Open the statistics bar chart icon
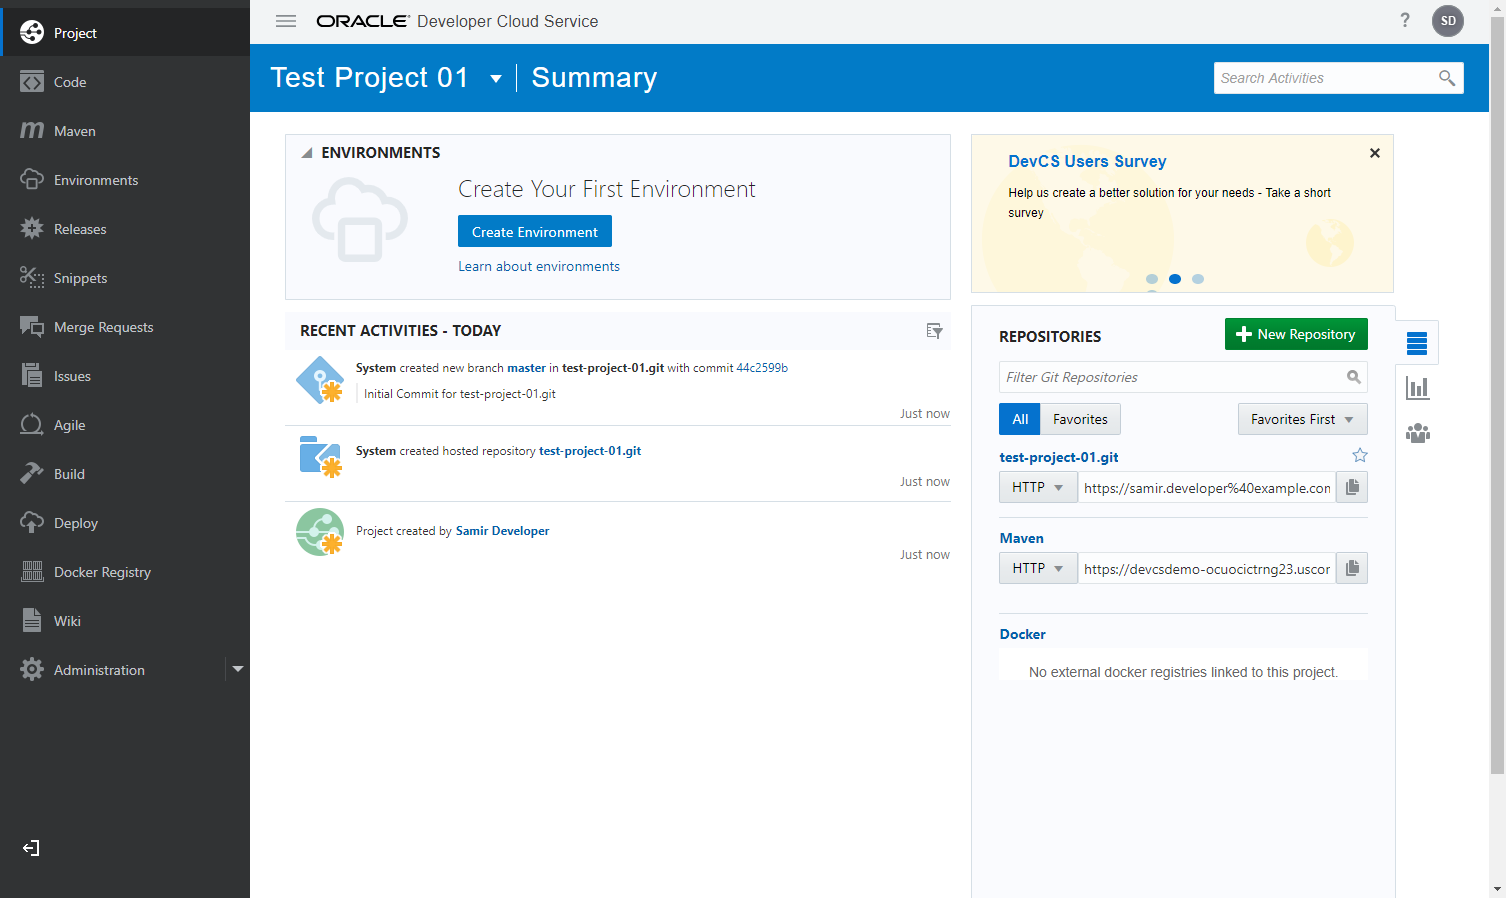Viewport: 1506px width, 898px height. [x=1417, y=388]
